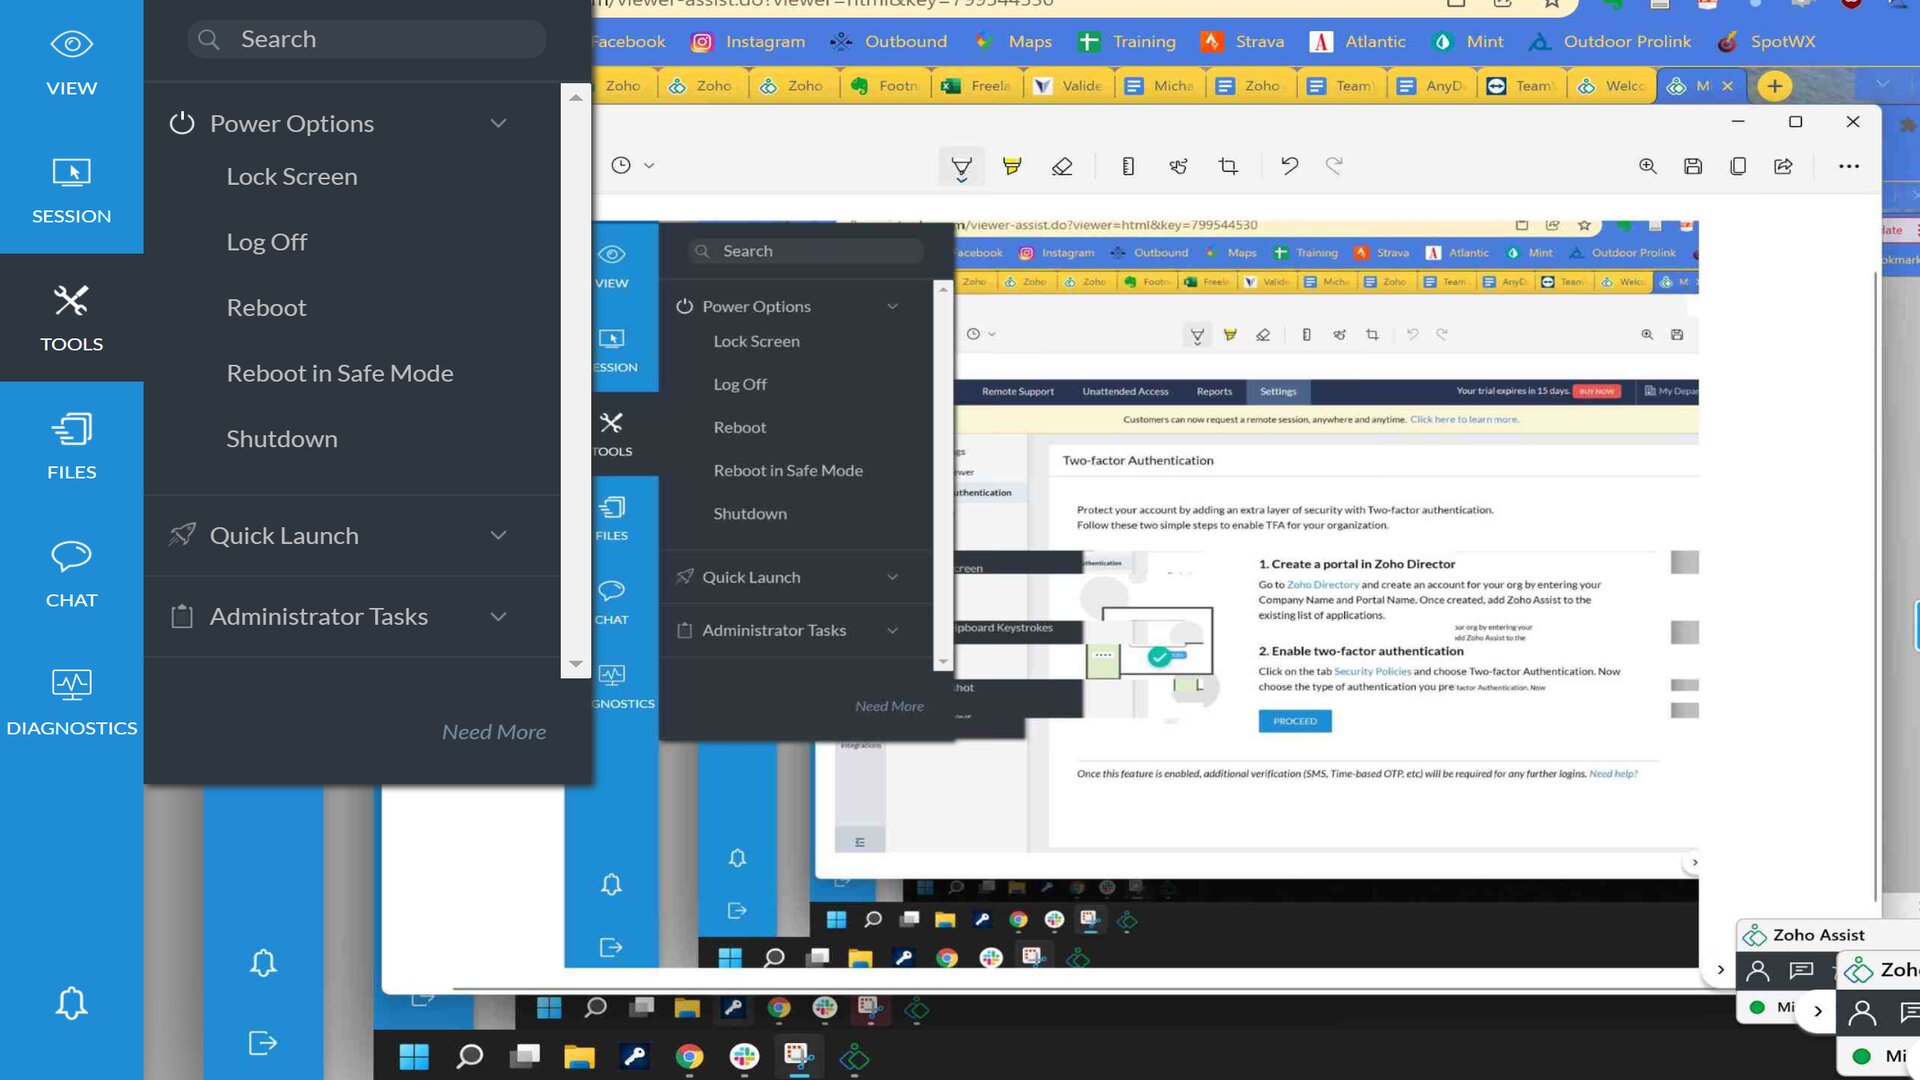The height and width of the screenshot is (1080, 1920).
Task: Switch to the Welcc browser tab
Action: (x=1612, y=86)
